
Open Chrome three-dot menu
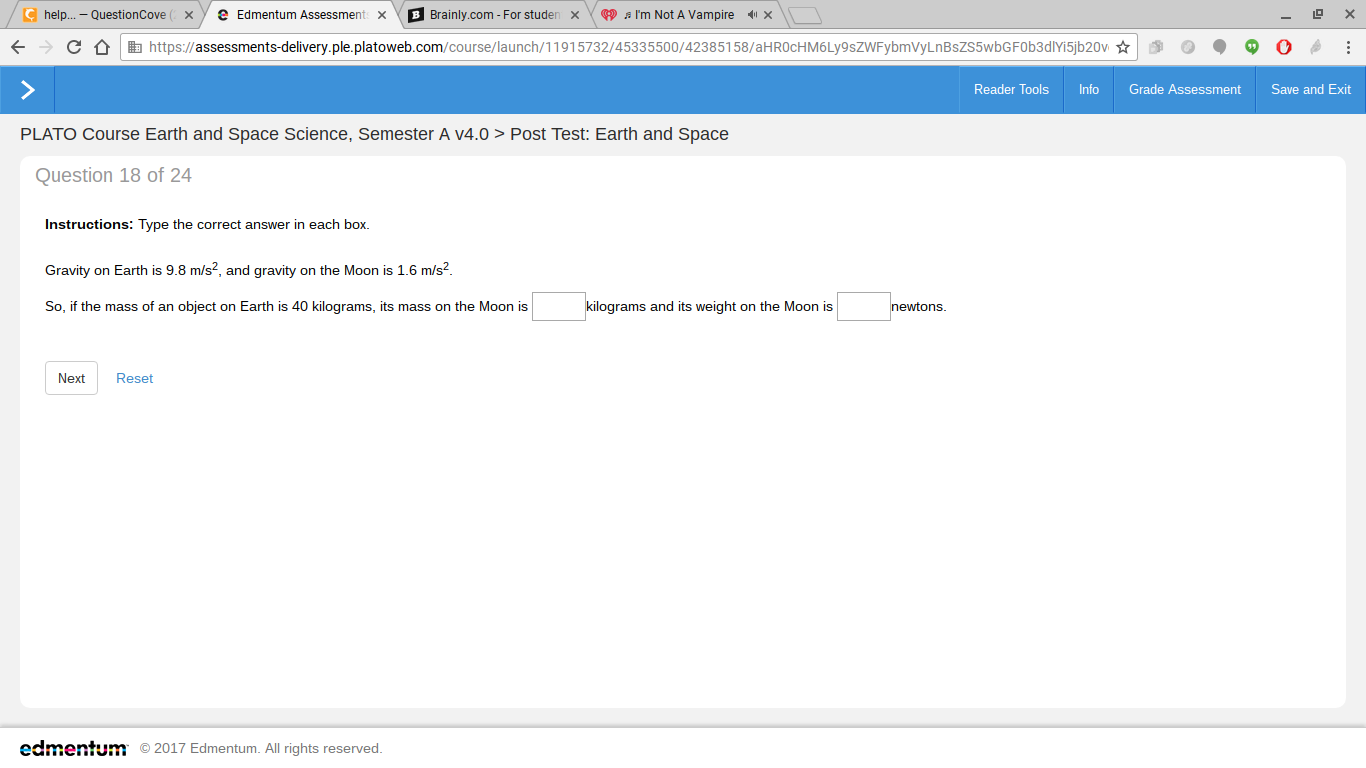click(1348, 47)
